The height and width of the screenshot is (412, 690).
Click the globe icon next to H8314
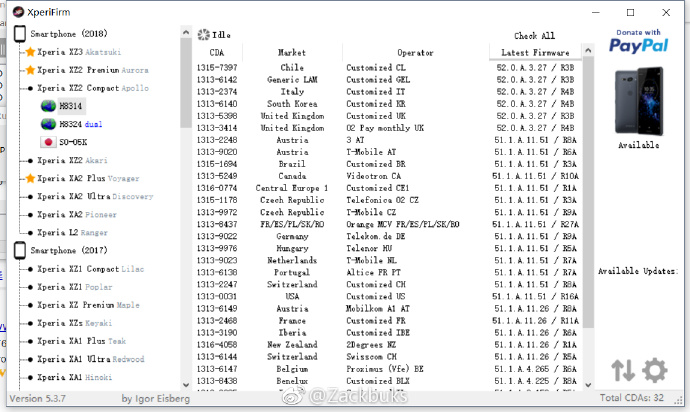(48, 106)
